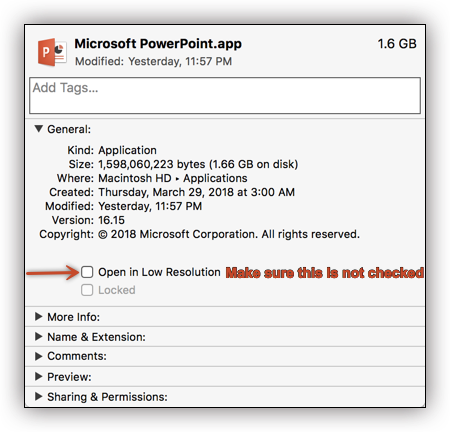450x432 pixels.
Task: Click the General section heading label
Action: point(69,129)
